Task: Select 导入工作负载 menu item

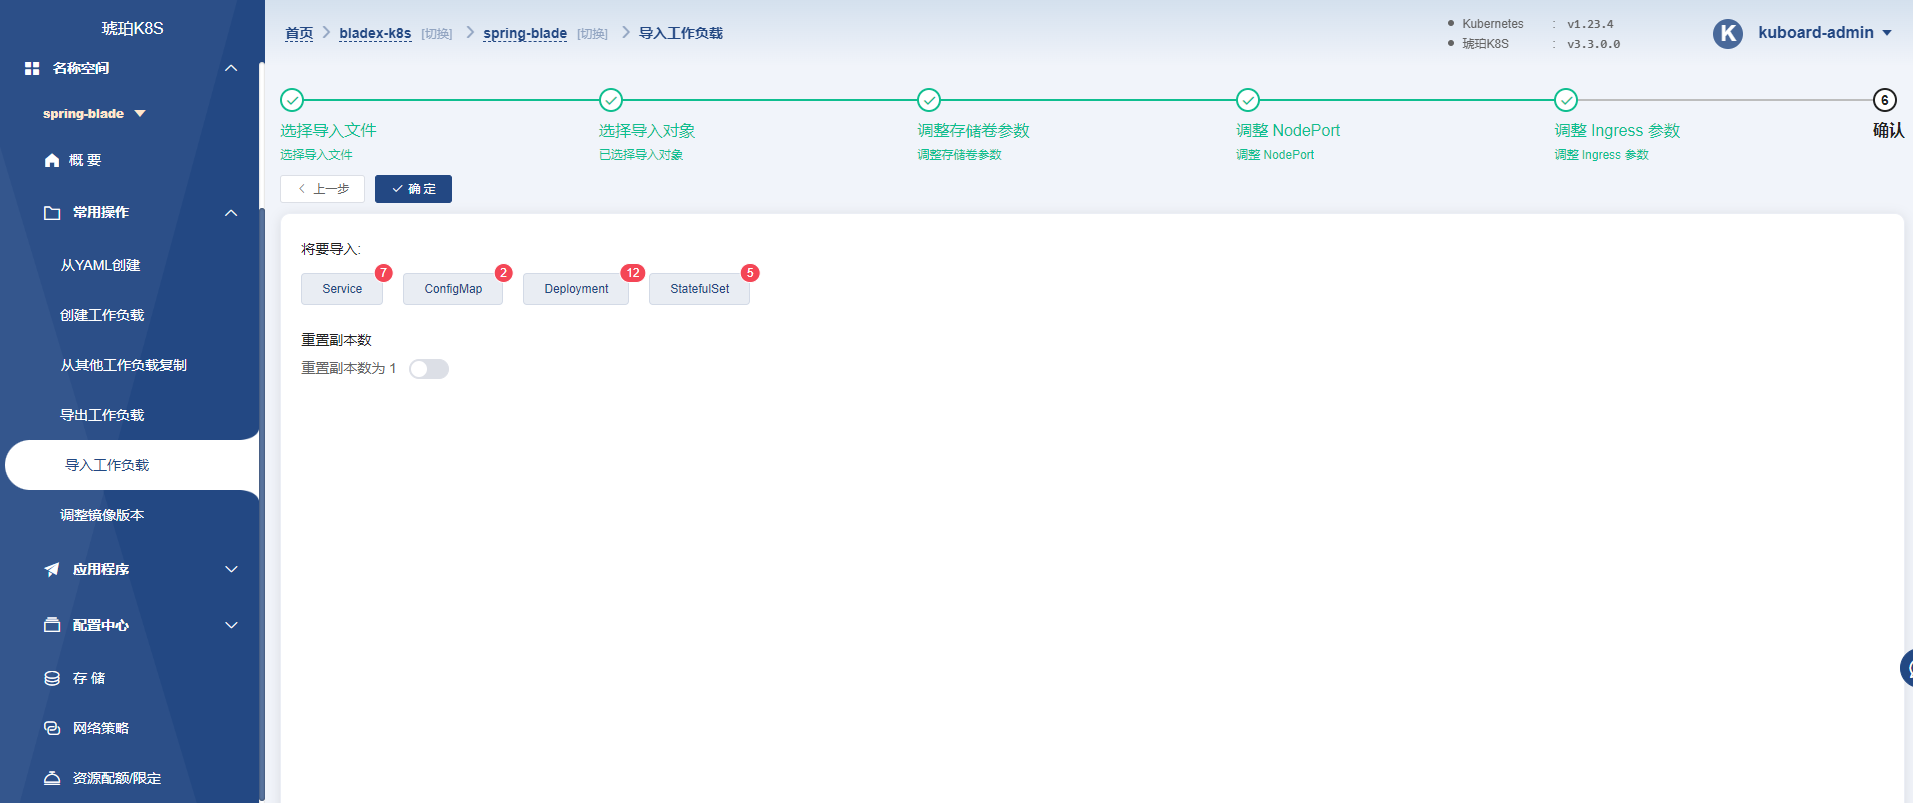Action: 132,465
